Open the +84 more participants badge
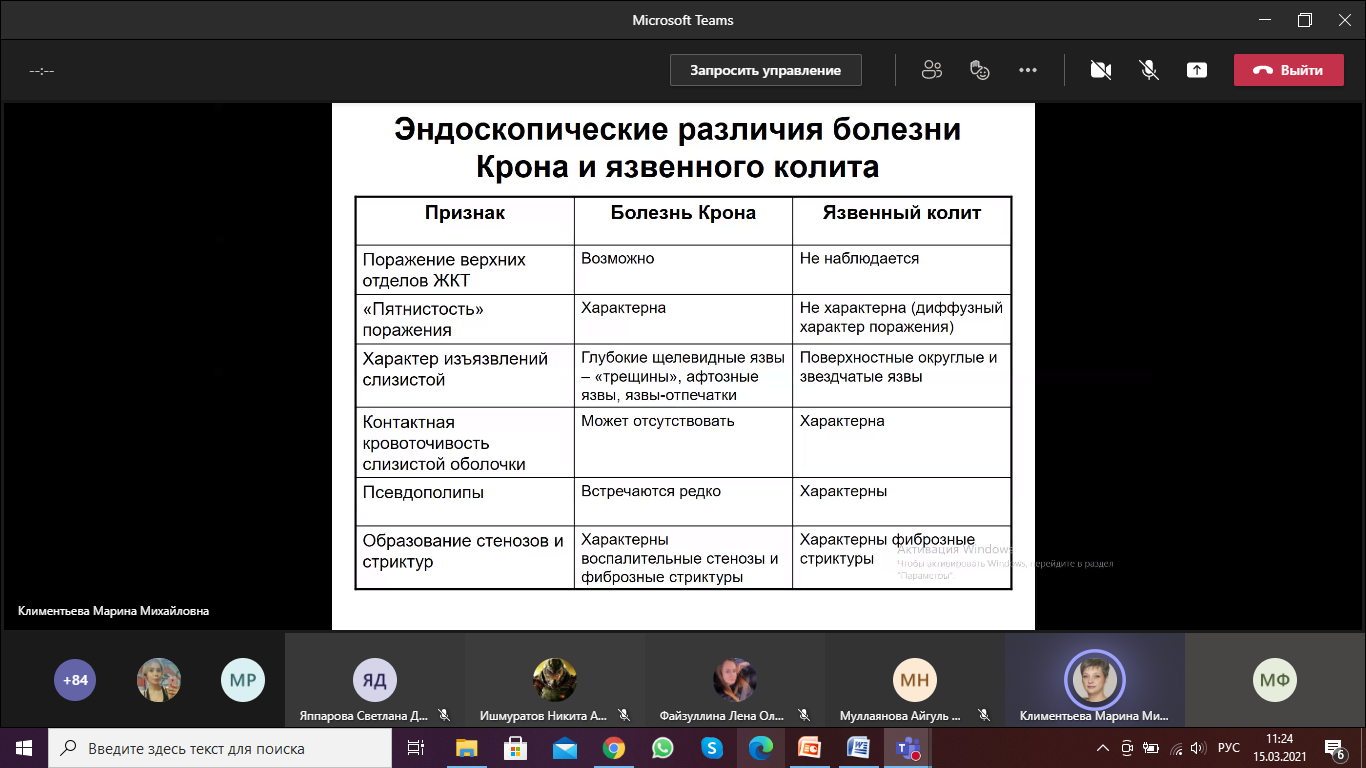Viewport: 1366px width, 768px height. [x=75, y=680]
